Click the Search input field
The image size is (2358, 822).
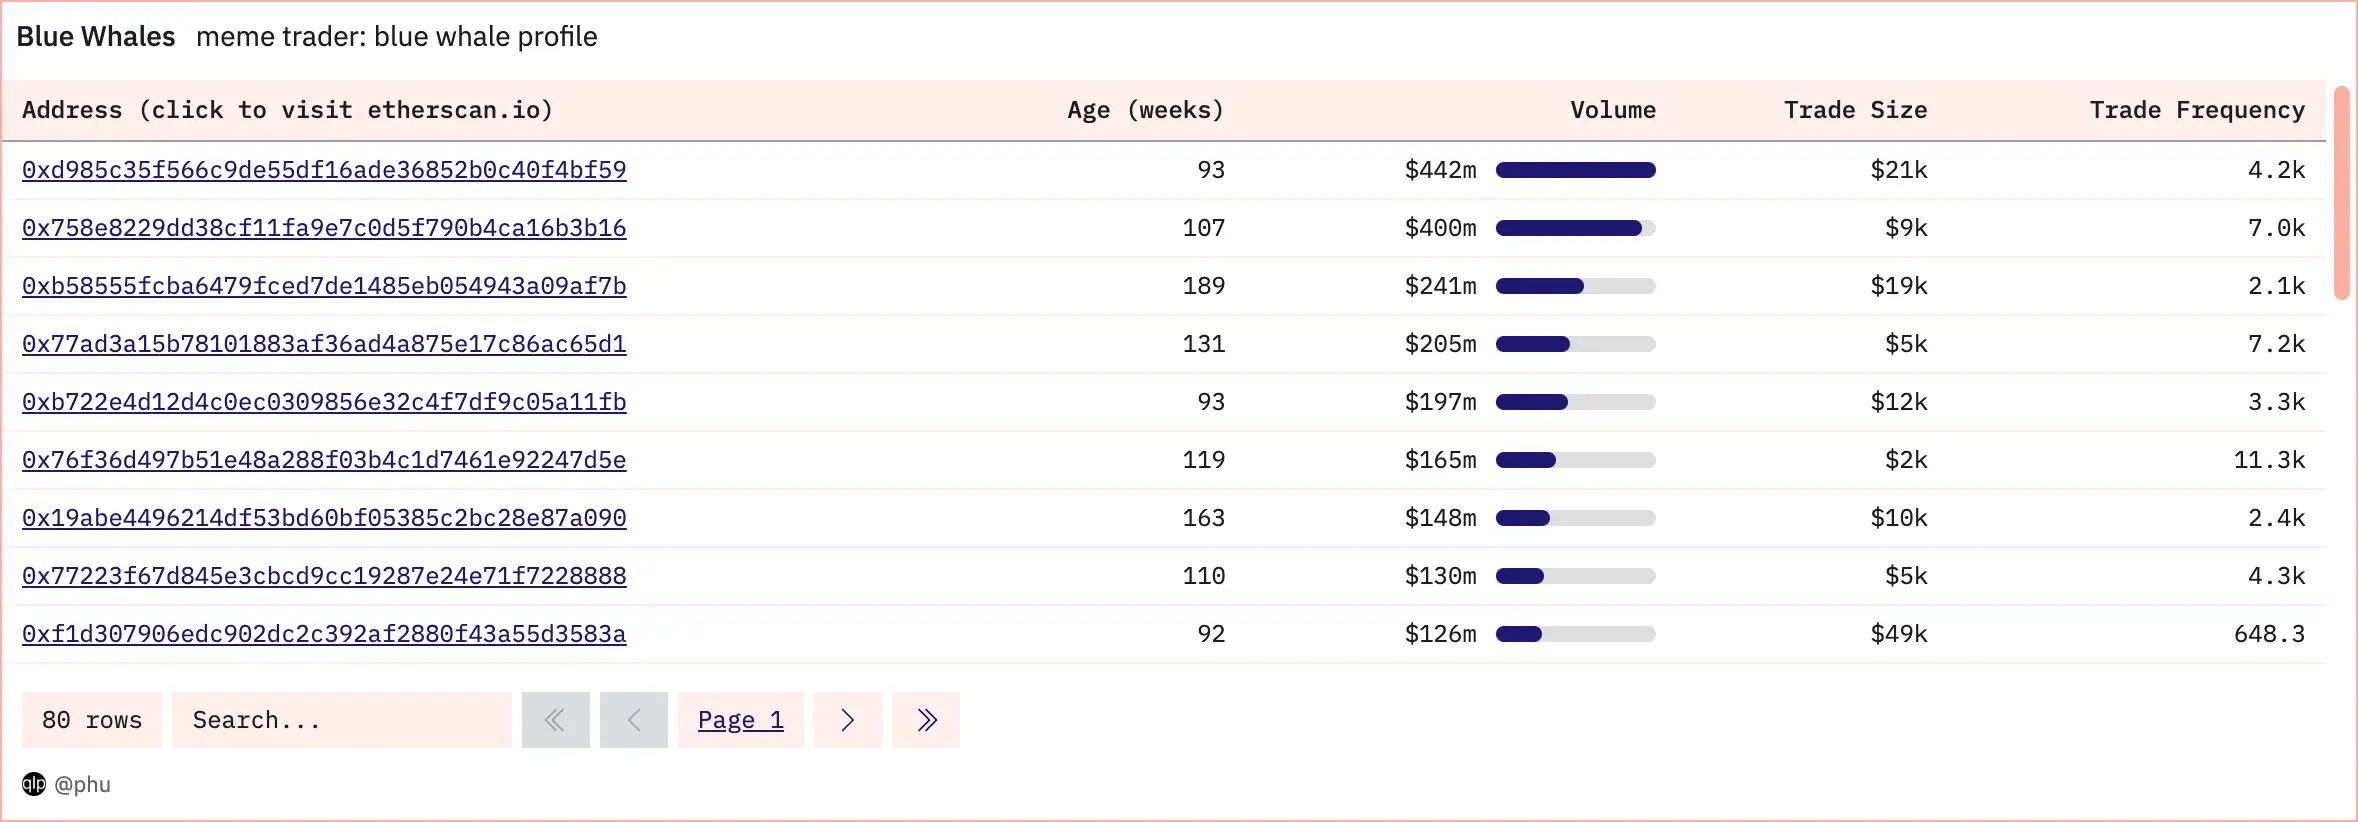tap(341, 720)
